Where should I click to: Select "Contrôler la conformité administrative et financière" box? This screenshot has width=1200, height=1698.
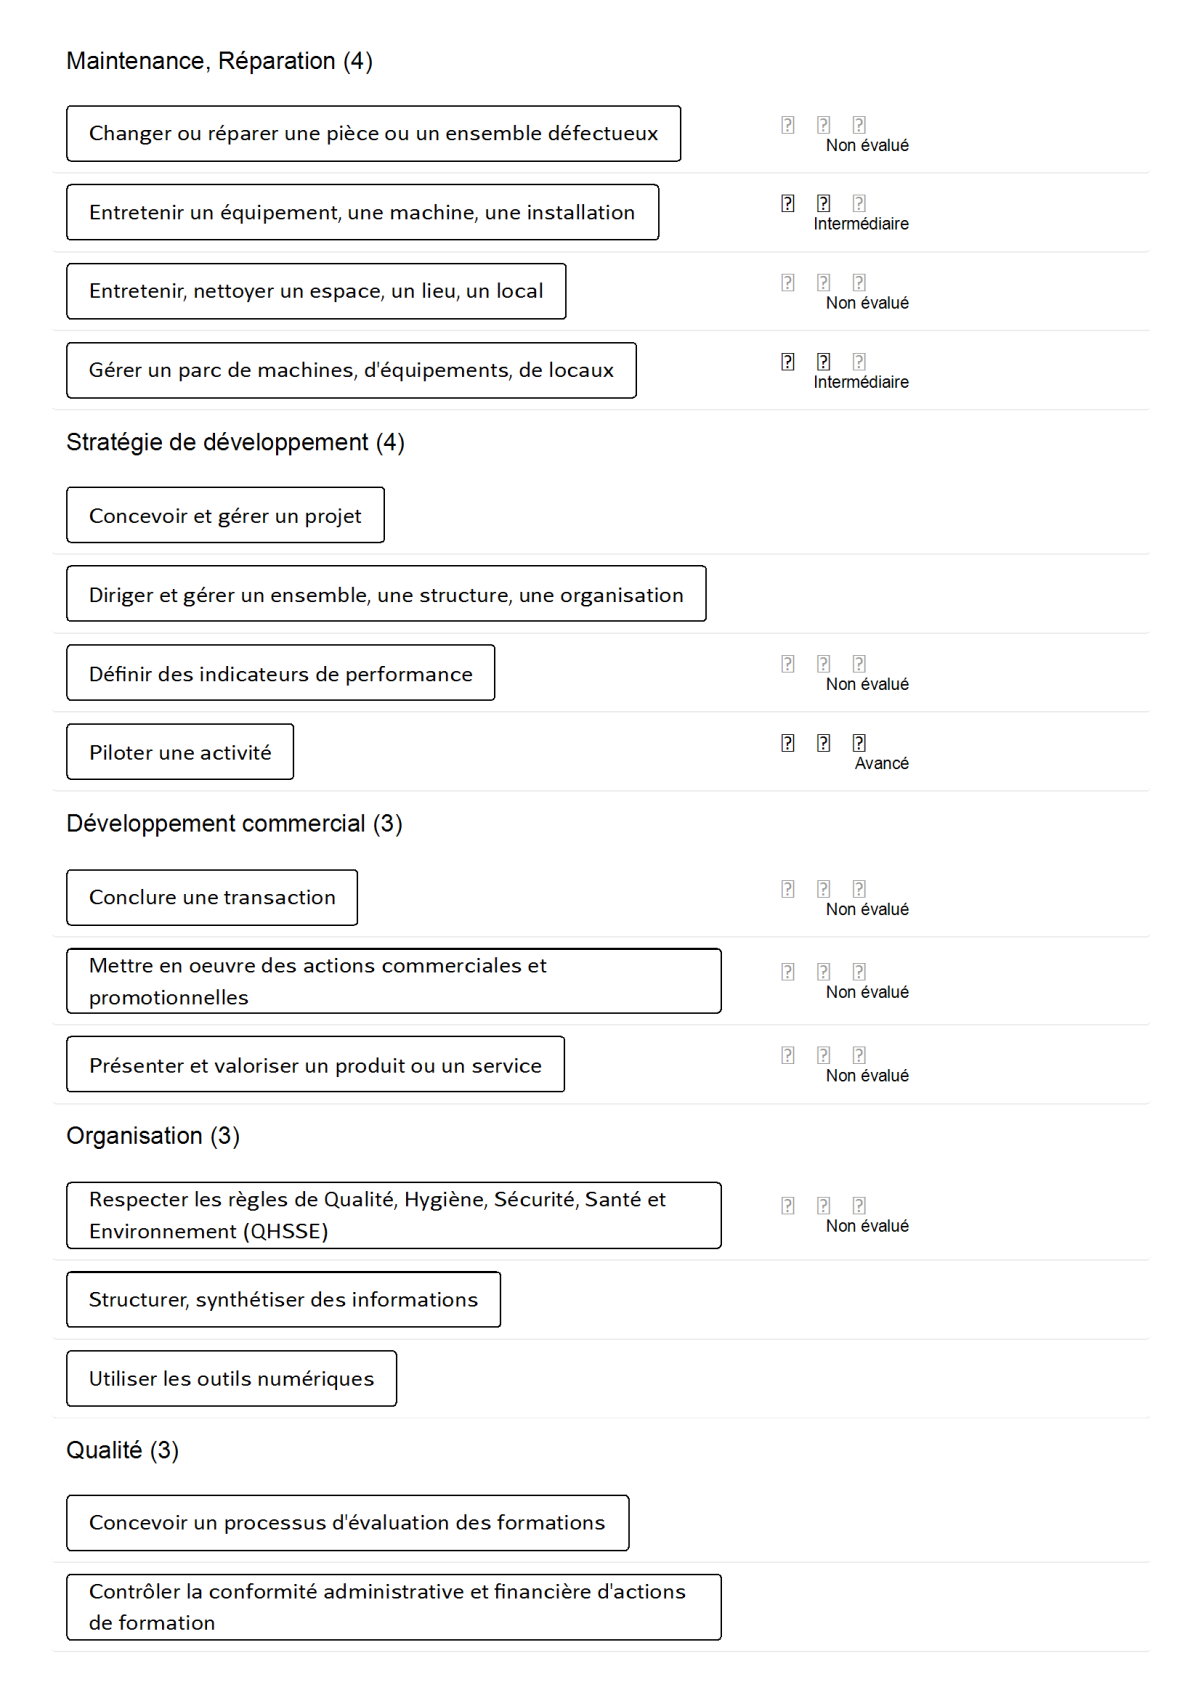[x=393, y=1607]
